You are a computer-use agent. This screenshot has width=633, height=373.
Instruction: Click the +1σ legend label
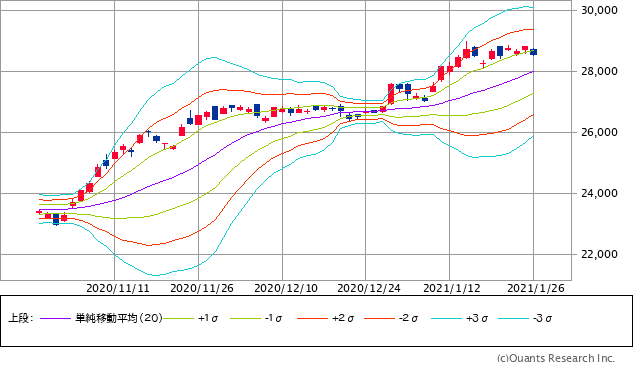208,318
